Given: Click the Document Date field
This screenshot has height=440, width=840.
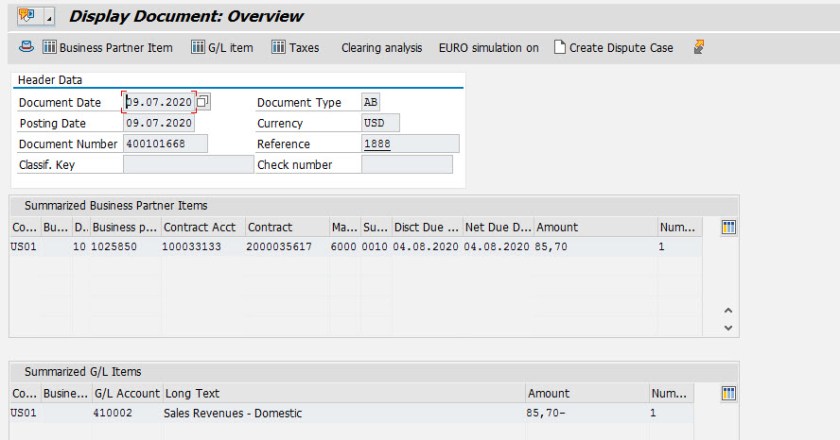Looking at the screenshot, I should 159,102.
